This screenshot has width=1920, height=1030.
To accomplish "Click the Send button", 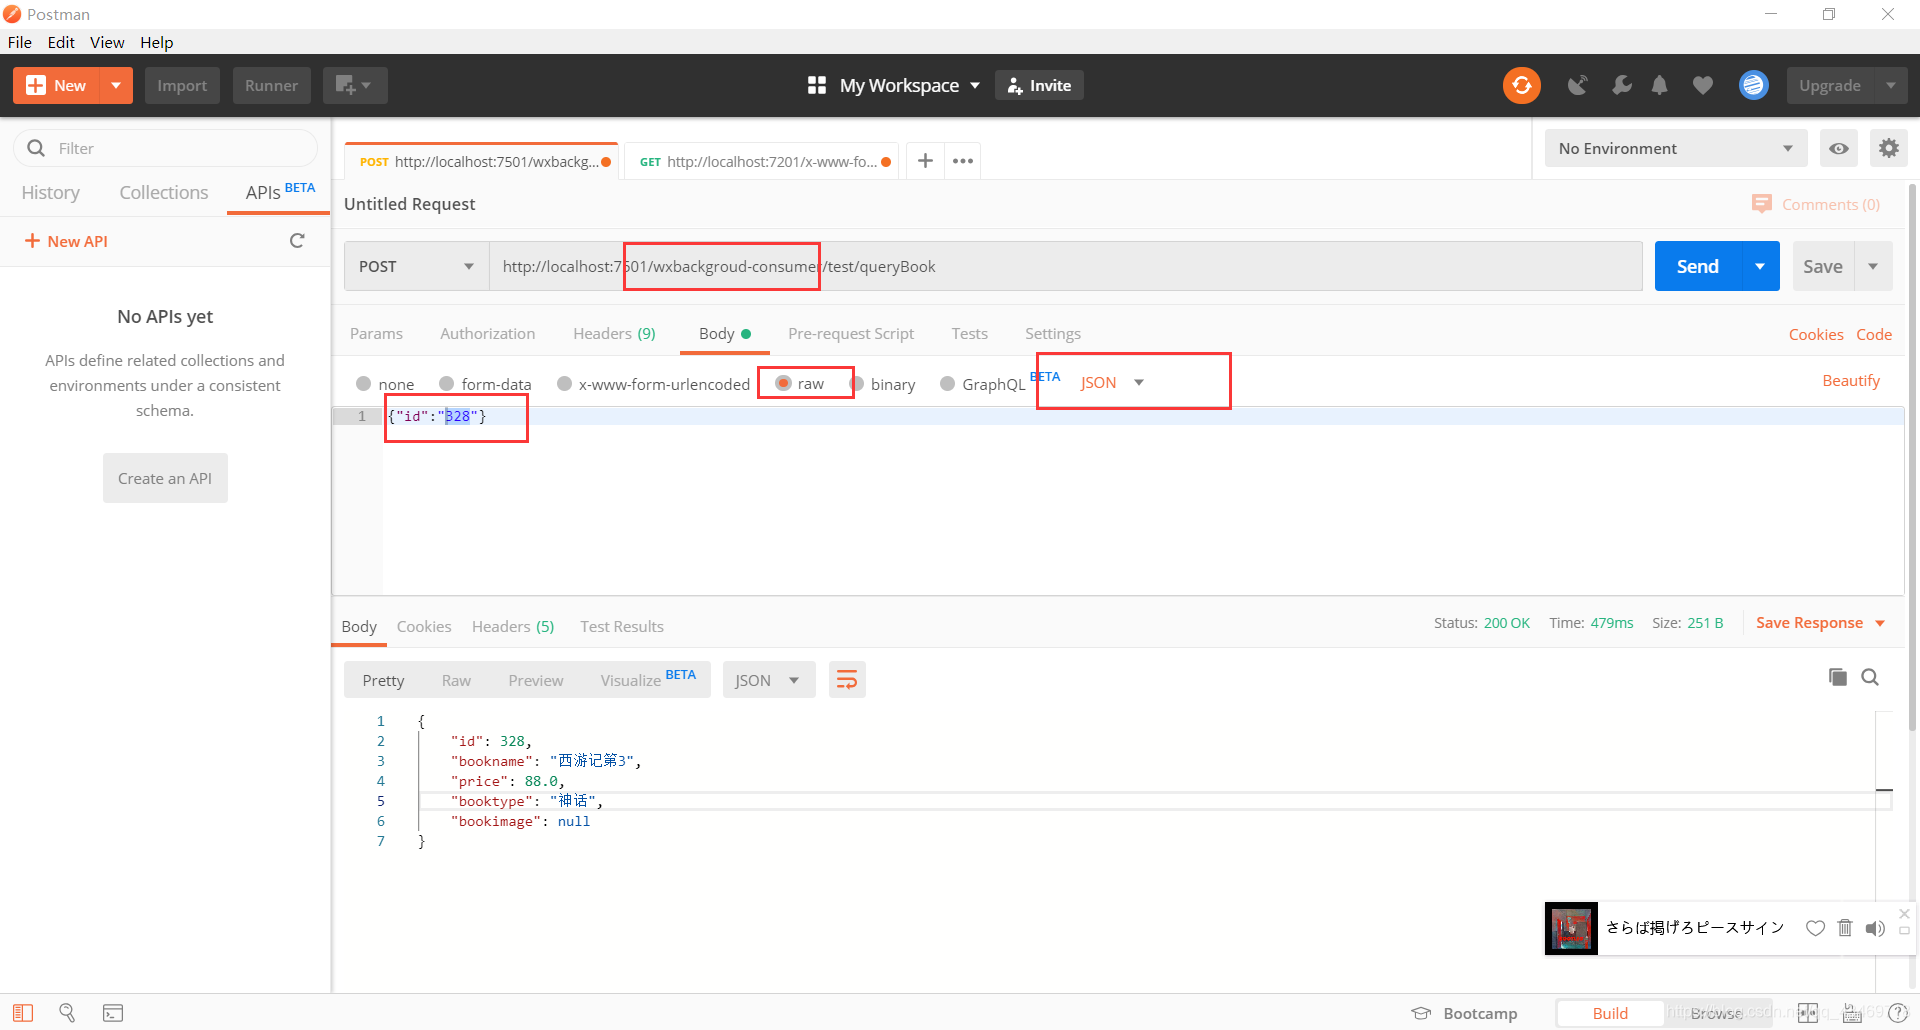I will 1698,266.
